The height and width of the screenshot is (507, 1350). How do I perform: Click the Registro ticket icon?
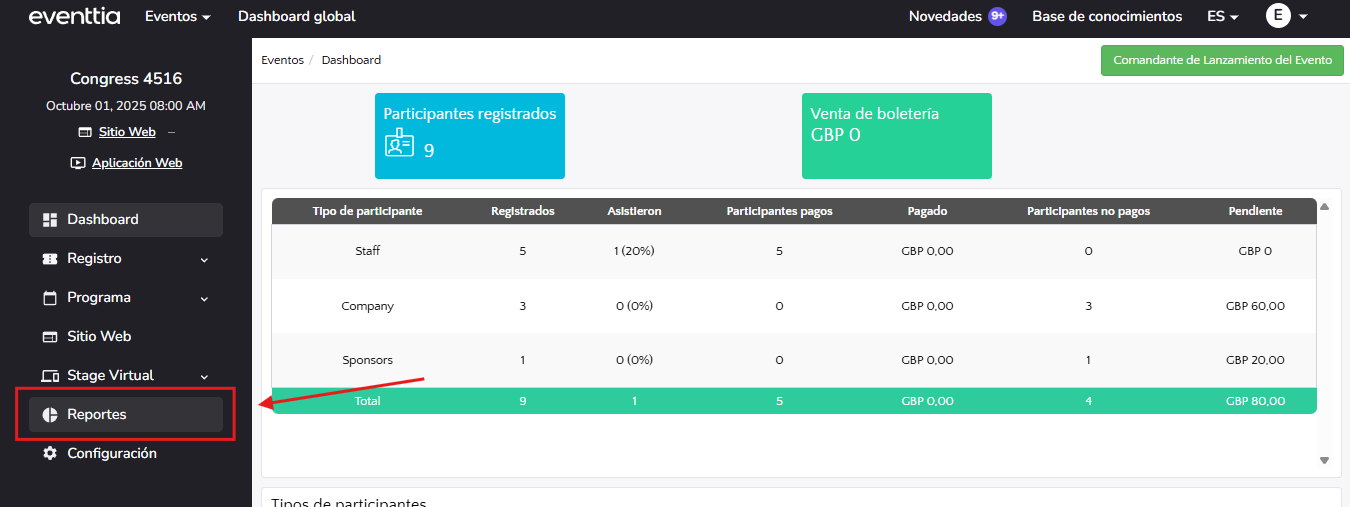point(50,259)
